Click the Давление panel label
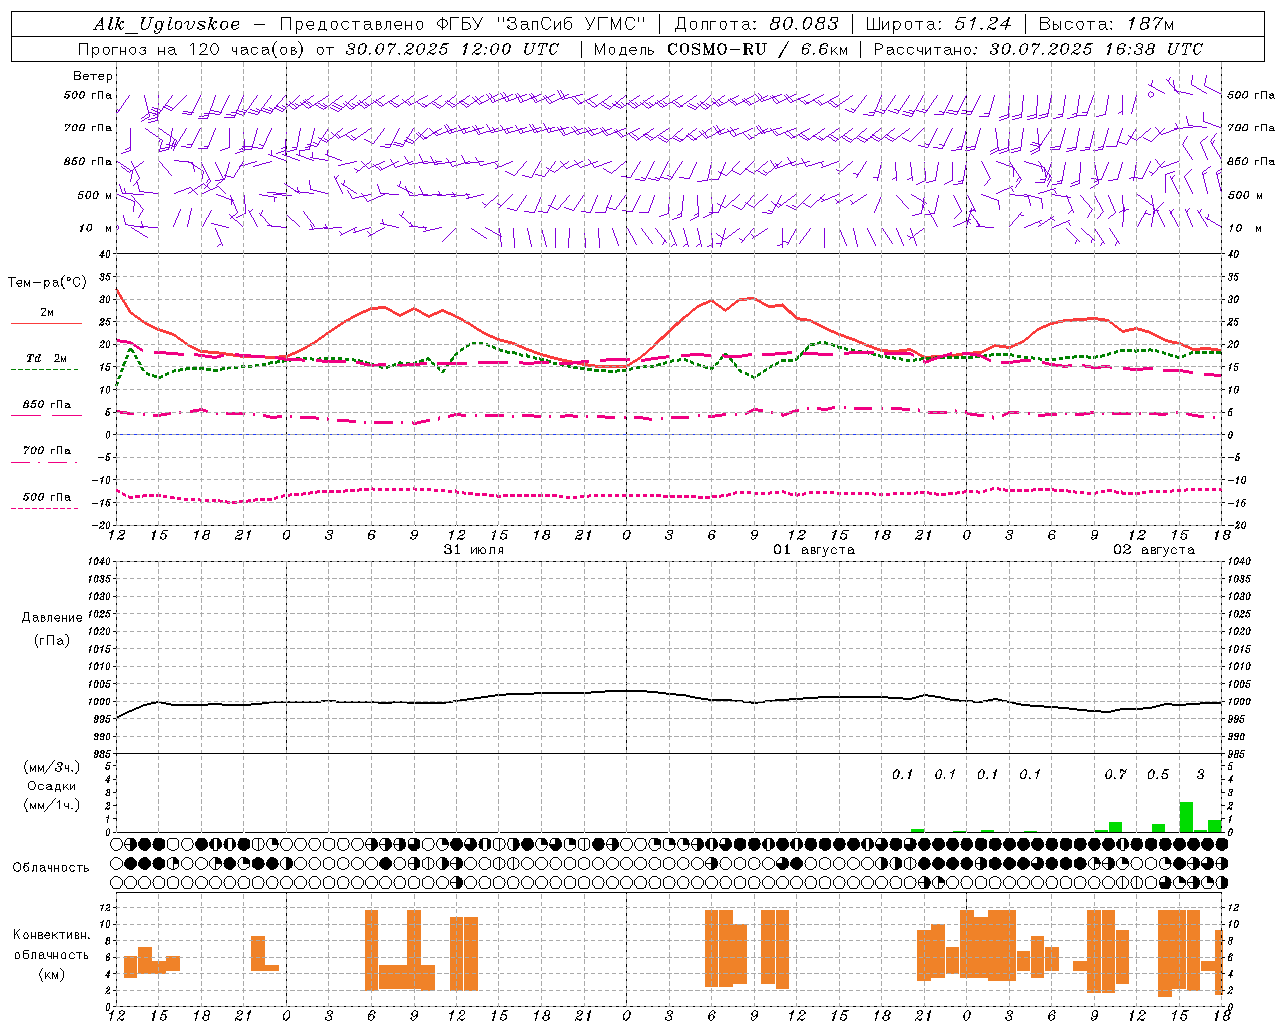Screen dimensions: 1280x1024 click(x=52, y=618)
